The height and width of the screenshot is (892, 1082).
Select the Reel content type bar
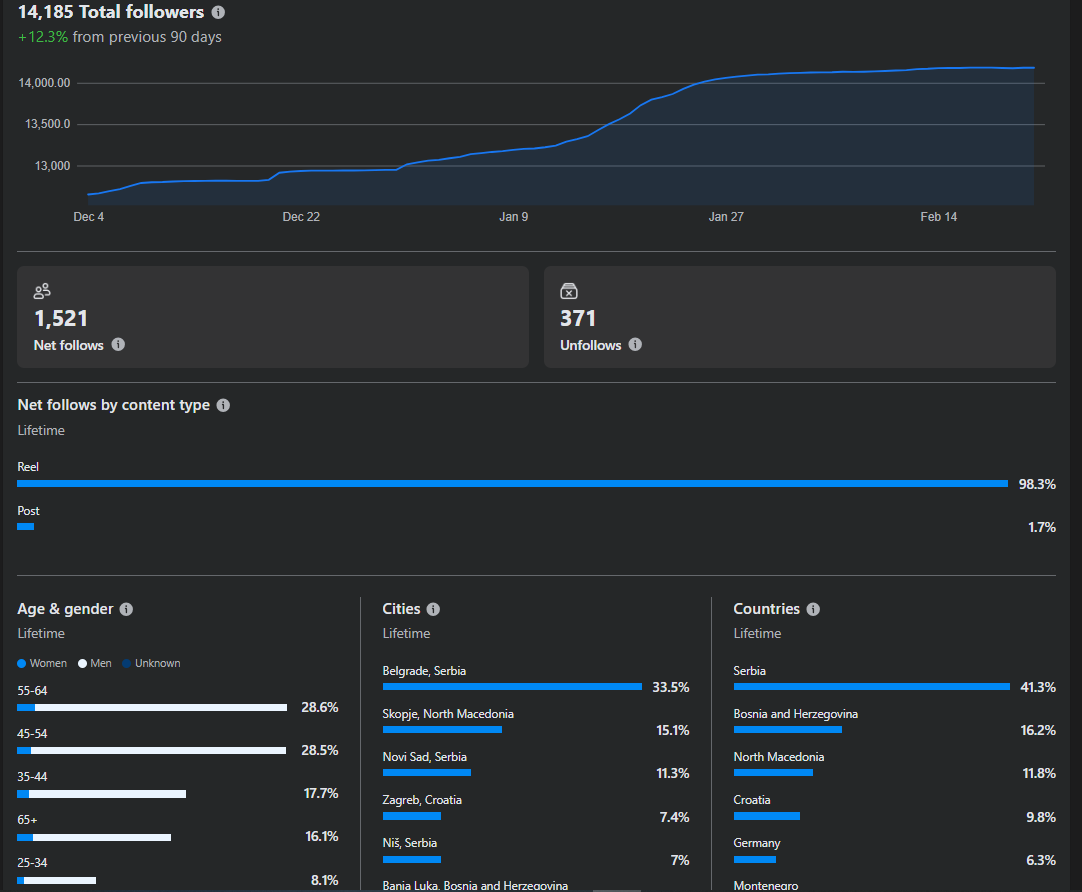click(x=512, y=484)
